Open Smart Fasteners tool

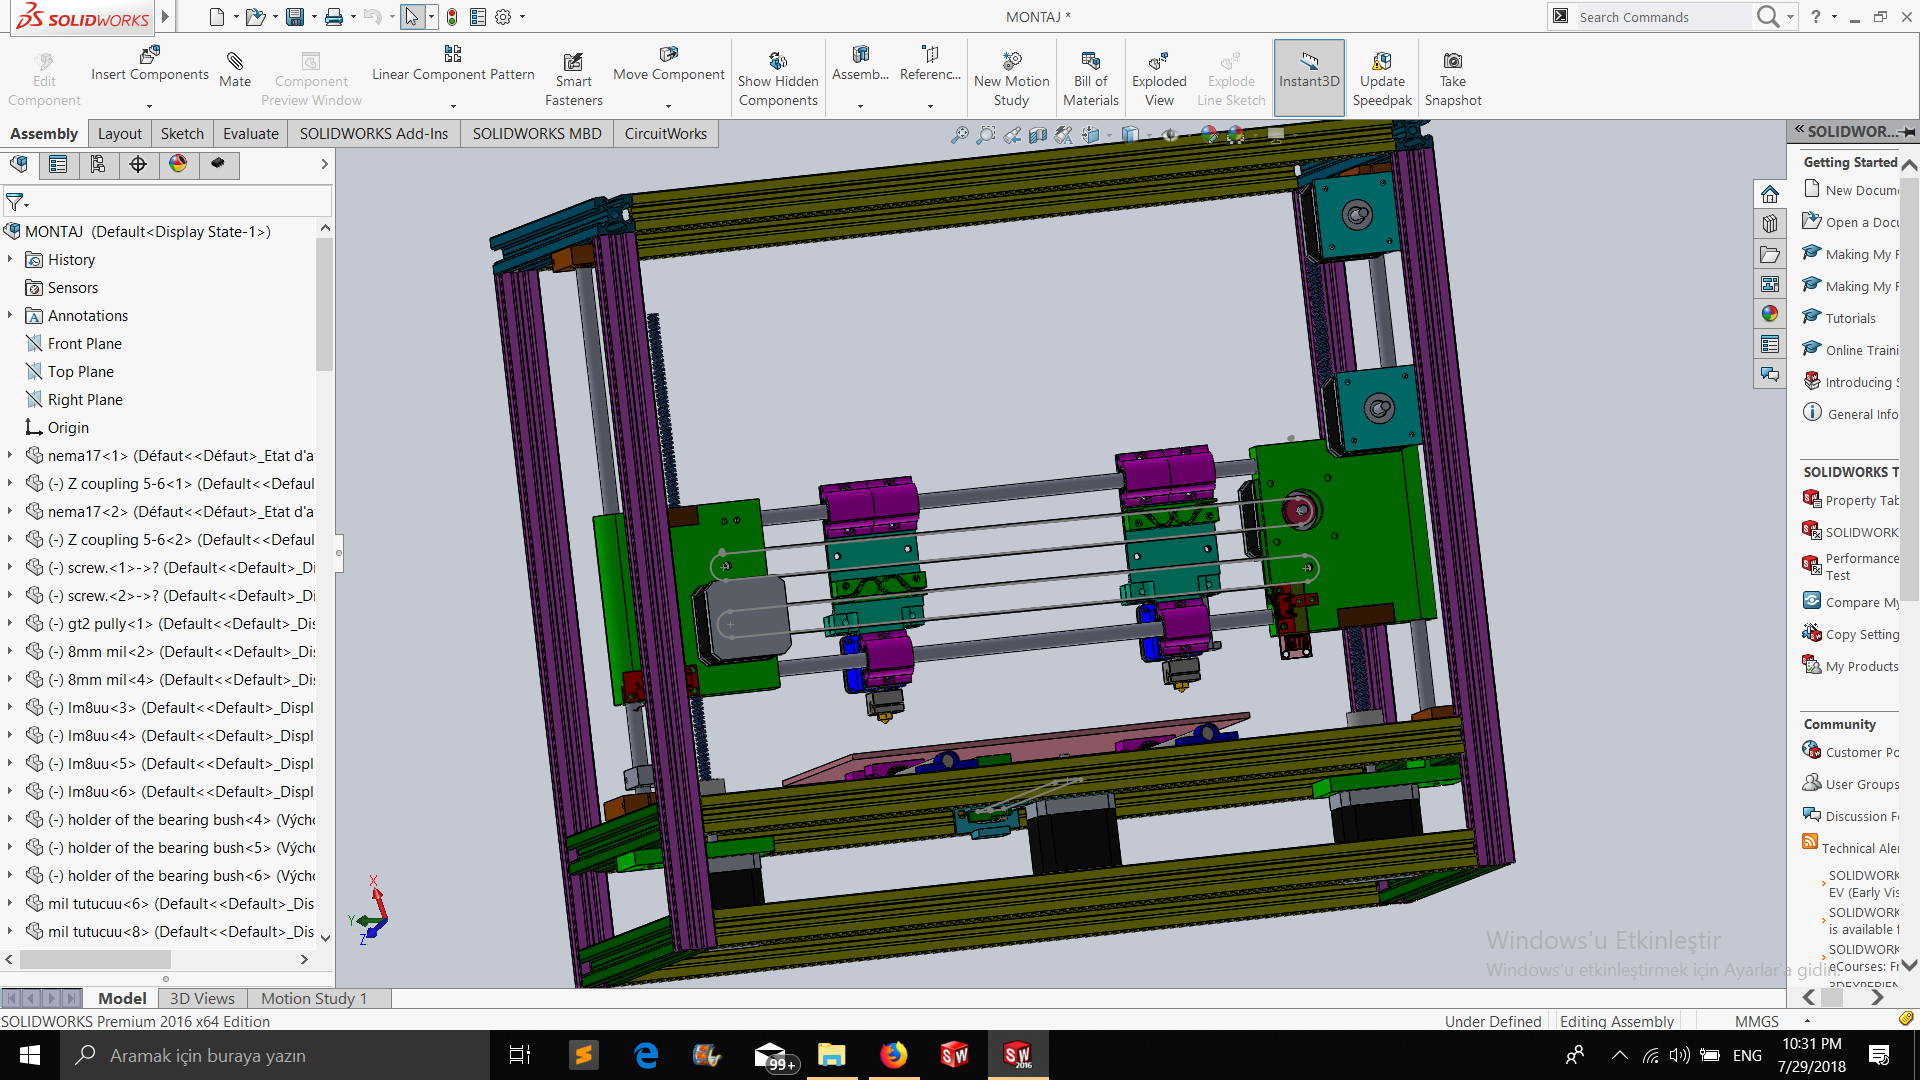(573, 80)
